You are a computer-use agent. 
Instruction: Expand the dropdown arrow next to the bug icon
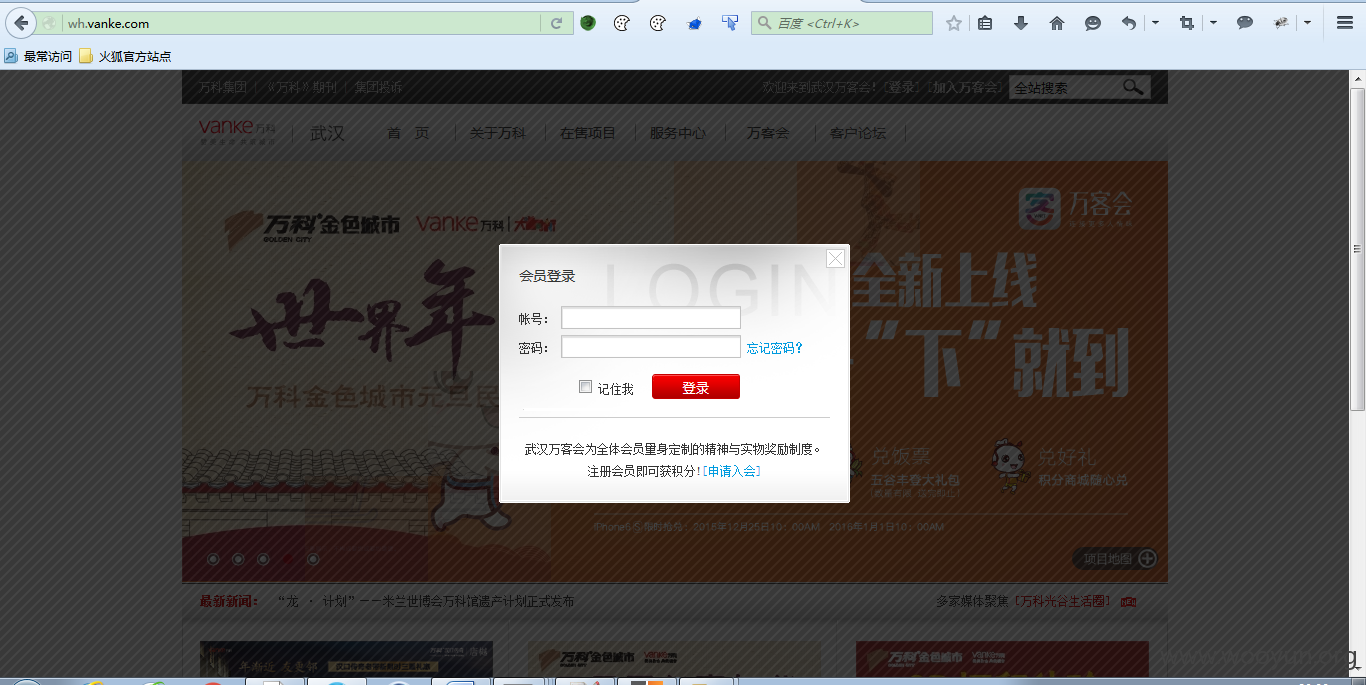pyautogui.click(x=1307, y=23)
